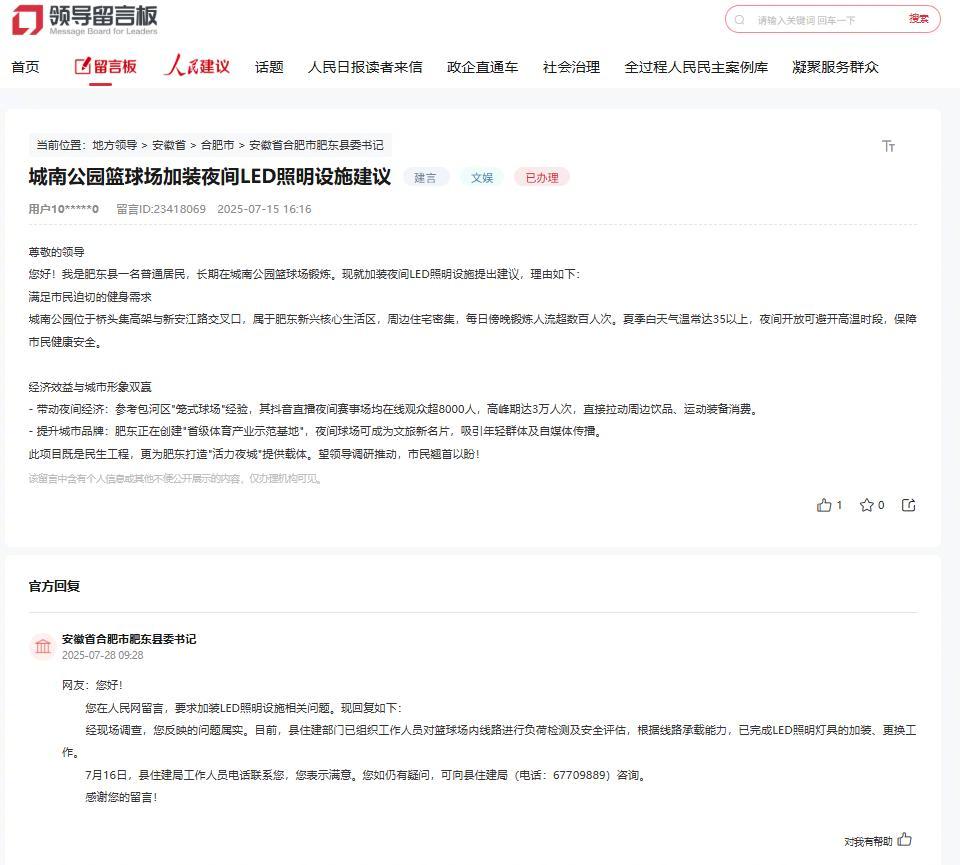Image resolution: width=960 pixels, height=865 pixels.
Task: Click the 留言ID:23418069 text
Action: click(x=161, y=209)
